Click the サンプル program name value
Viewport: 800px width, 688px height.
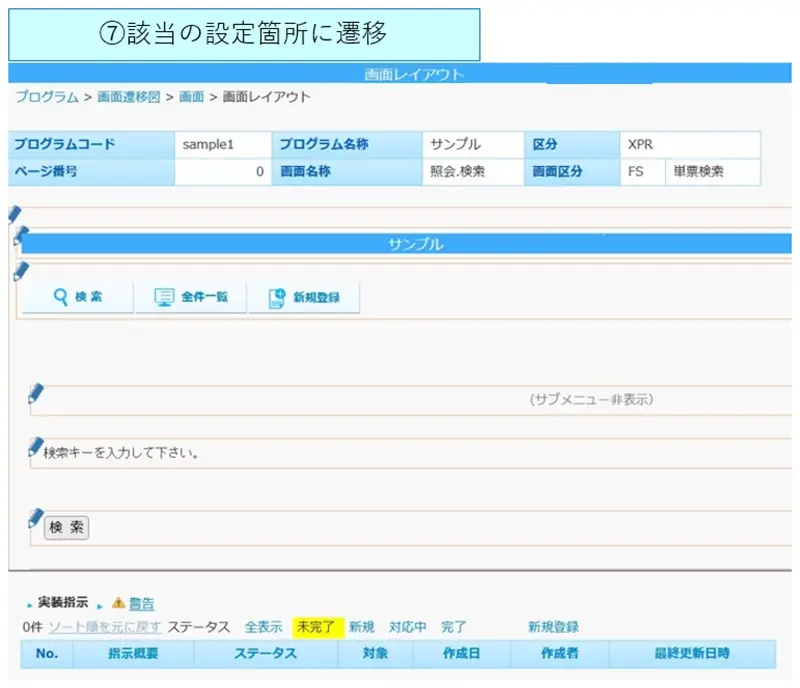(x=456, y=144)
